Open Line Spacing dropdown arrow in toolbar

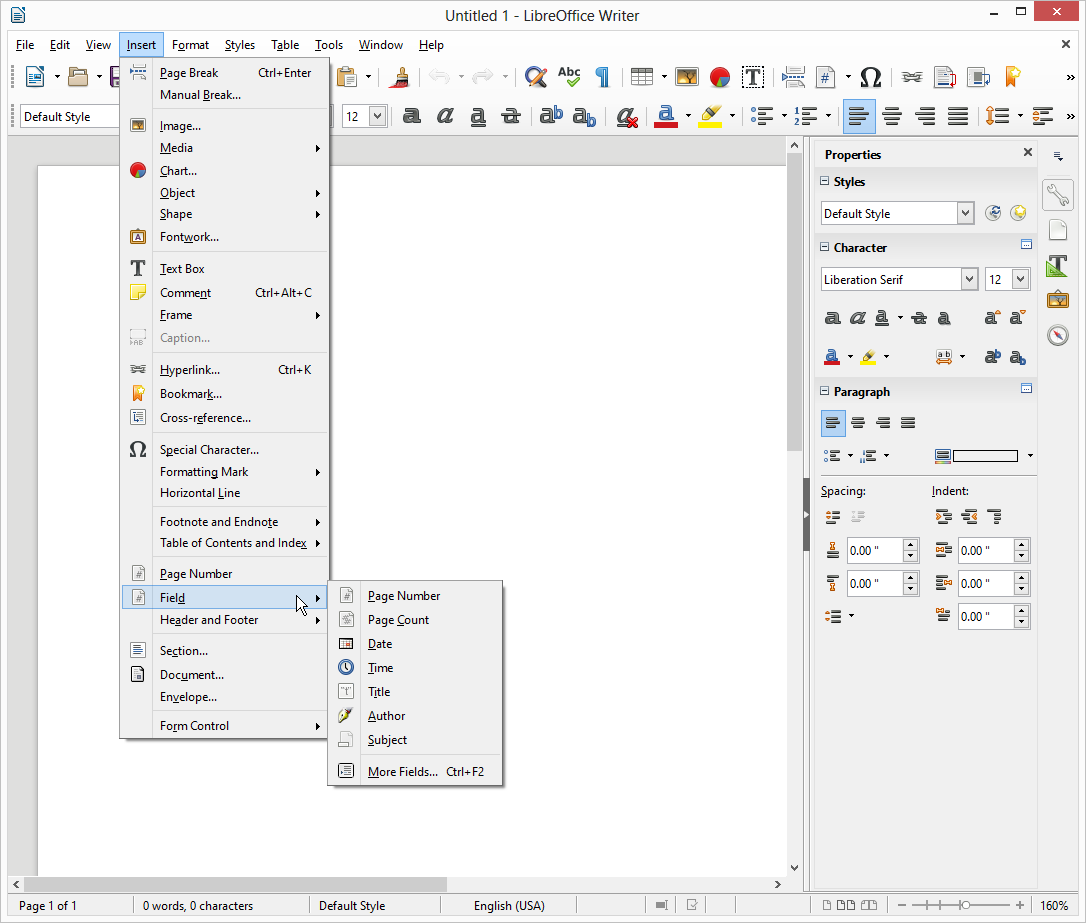(1020, 116)
